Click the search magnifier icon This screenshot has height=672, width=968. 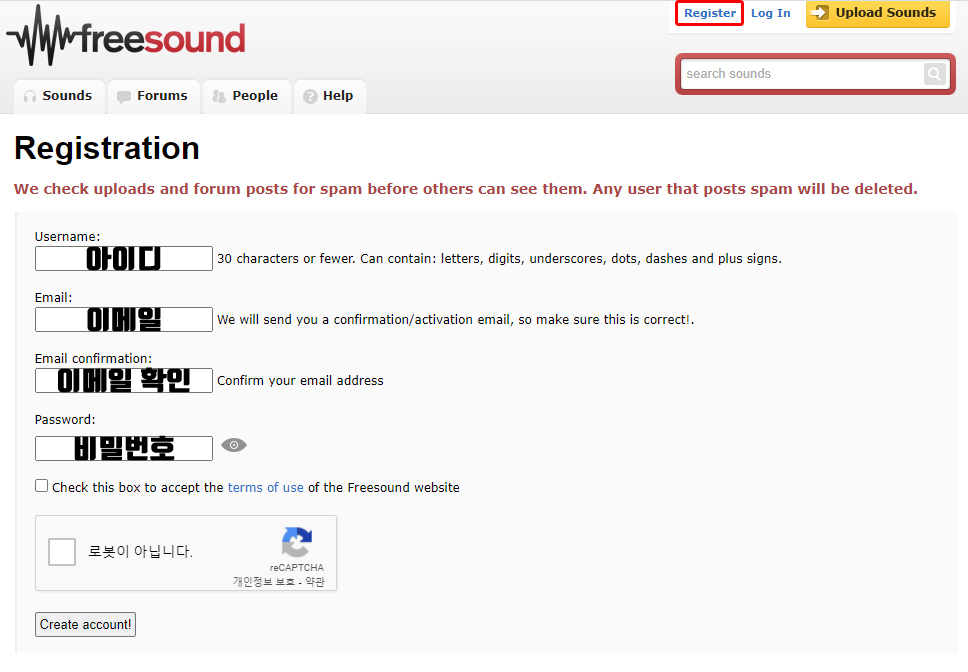[935, 74]
